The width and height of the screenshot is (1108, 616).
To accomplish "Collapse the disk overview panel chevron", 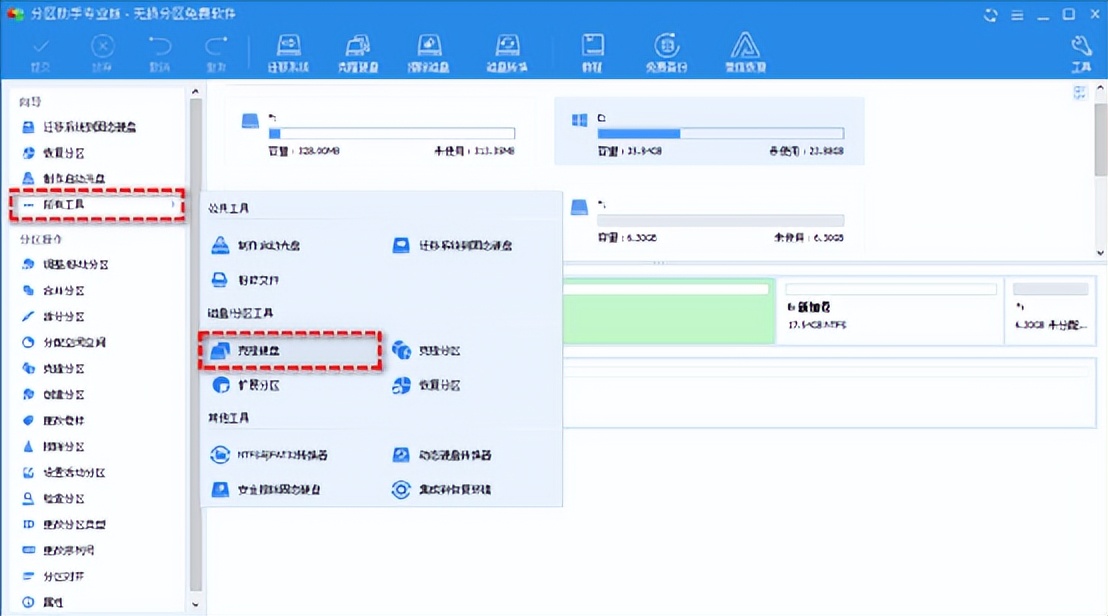I will tap(1080, 92).
